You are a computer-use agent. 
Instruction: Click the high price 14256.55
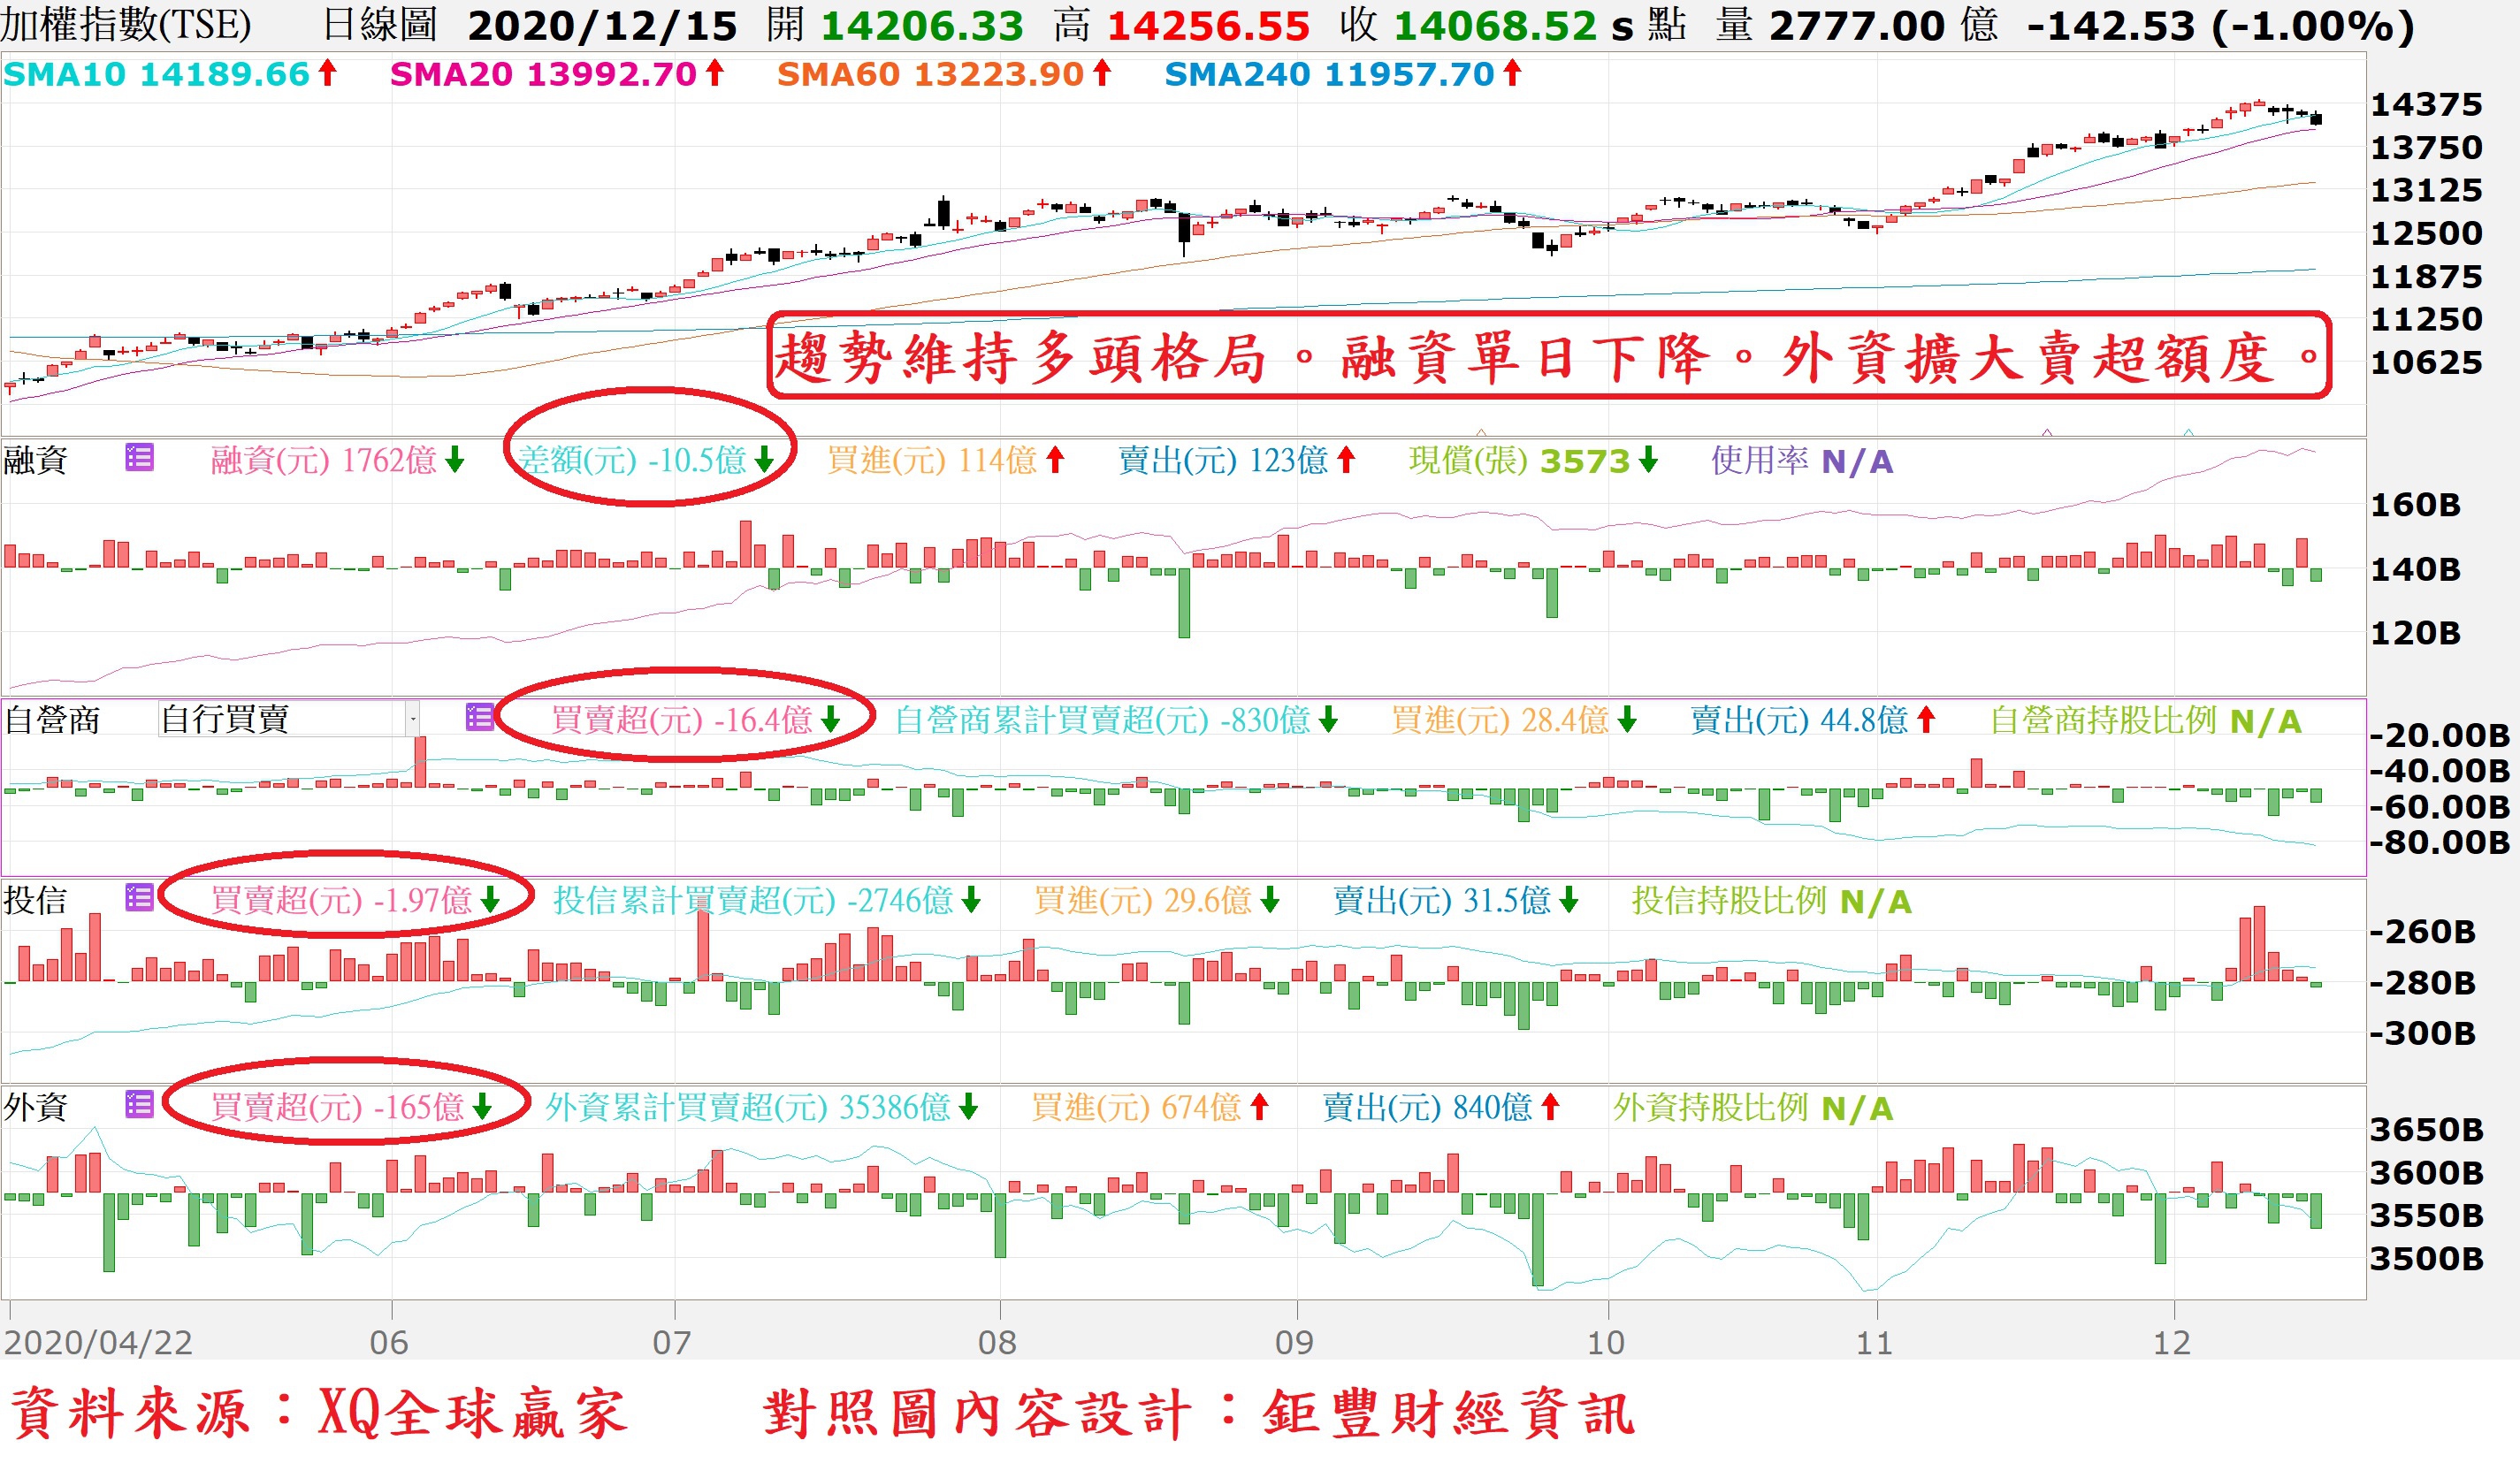tap(1208, 26)
